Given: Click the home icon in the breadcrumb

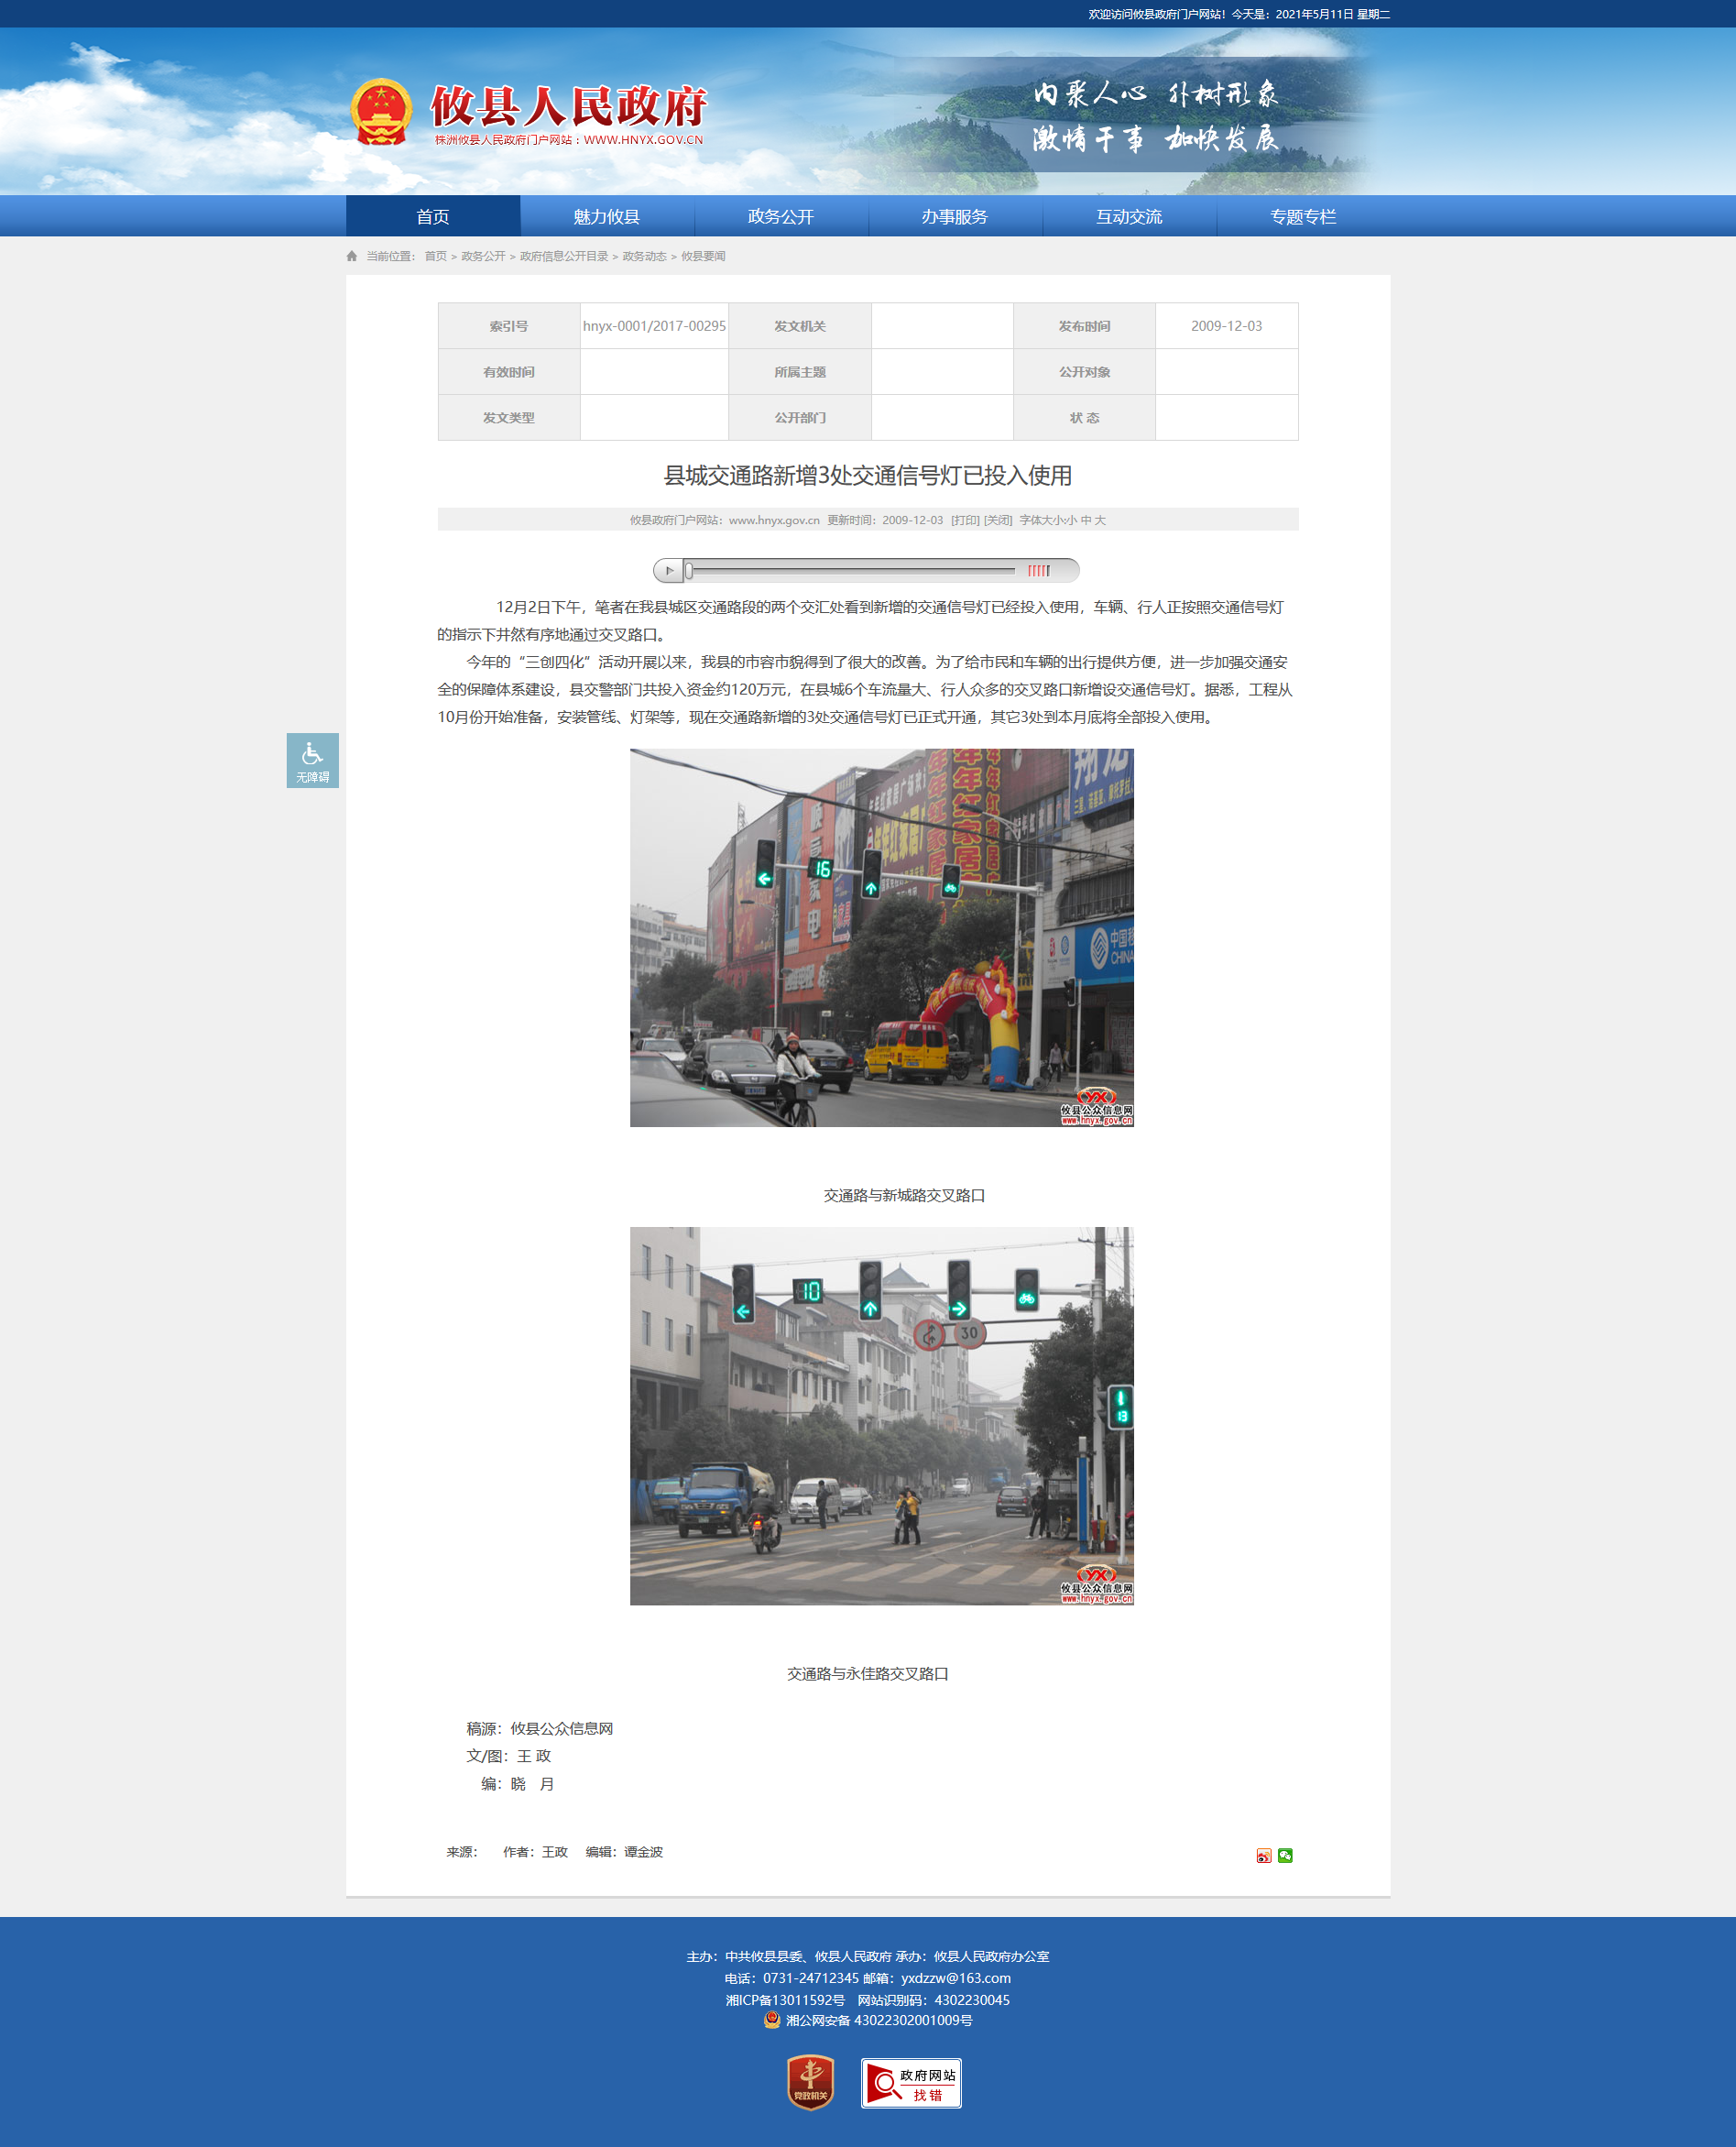Looking at the screenshot, I should [x=352, y=257].
